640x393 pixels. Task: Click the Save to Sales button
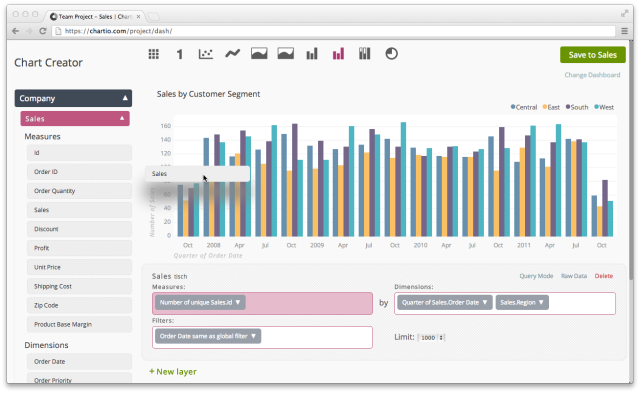pyautogui.click(x=593, y=55)
